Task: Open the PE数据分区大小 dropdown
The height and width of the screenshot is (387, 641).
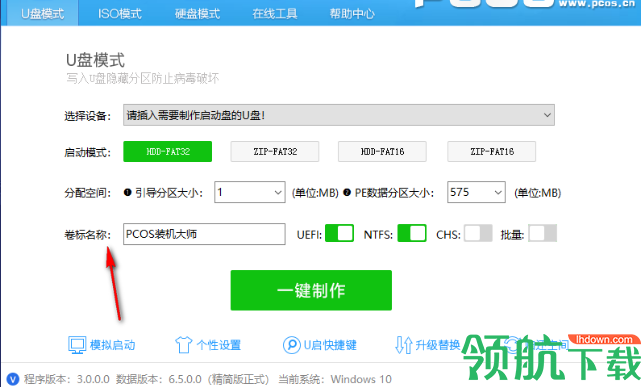Action: pyautogui.click(x=476, y=192)
